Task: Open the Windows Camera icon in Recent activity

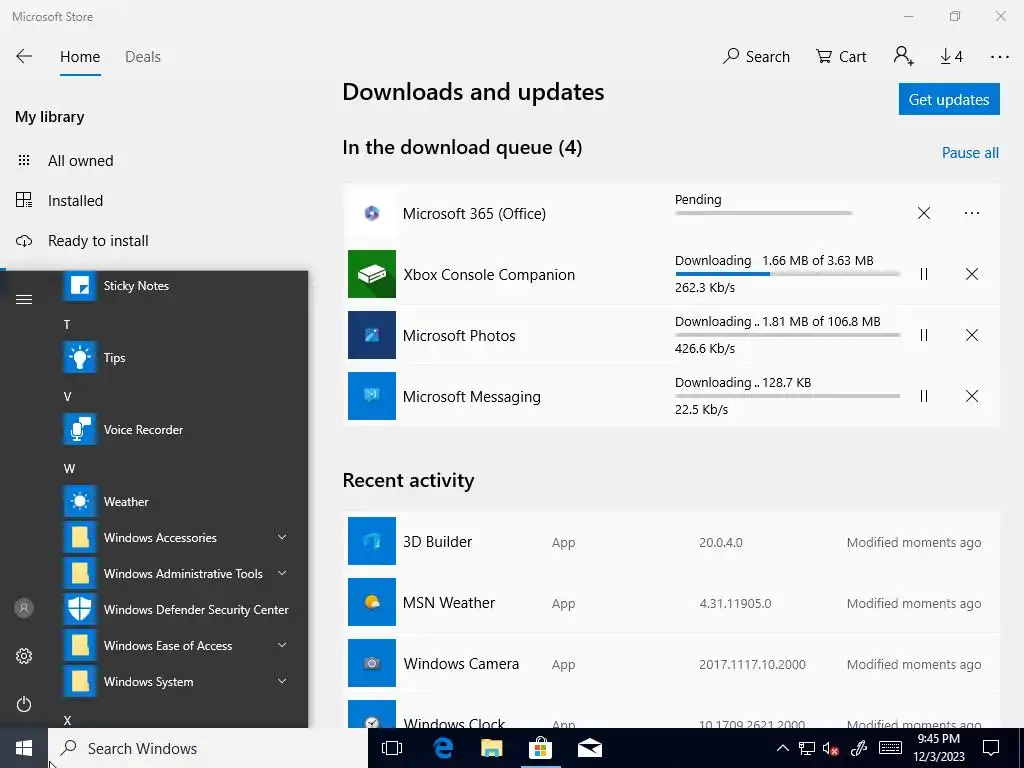Action: [x=372, y=663]
